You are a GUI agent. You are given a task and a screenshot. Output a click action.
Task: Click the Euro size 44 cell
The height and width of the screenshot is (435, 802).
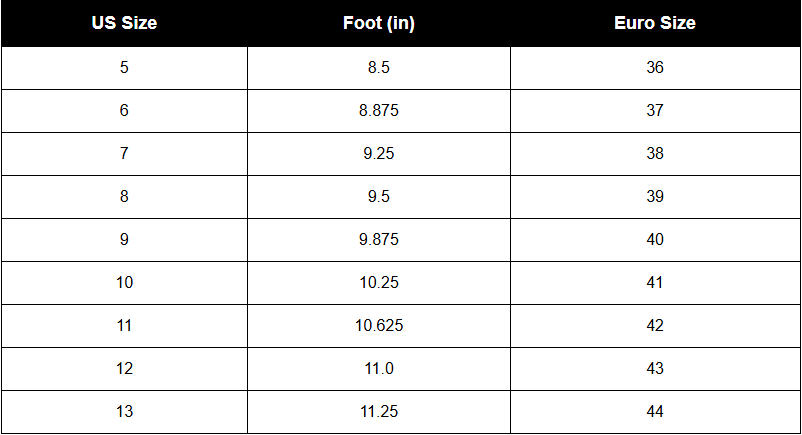655,412
